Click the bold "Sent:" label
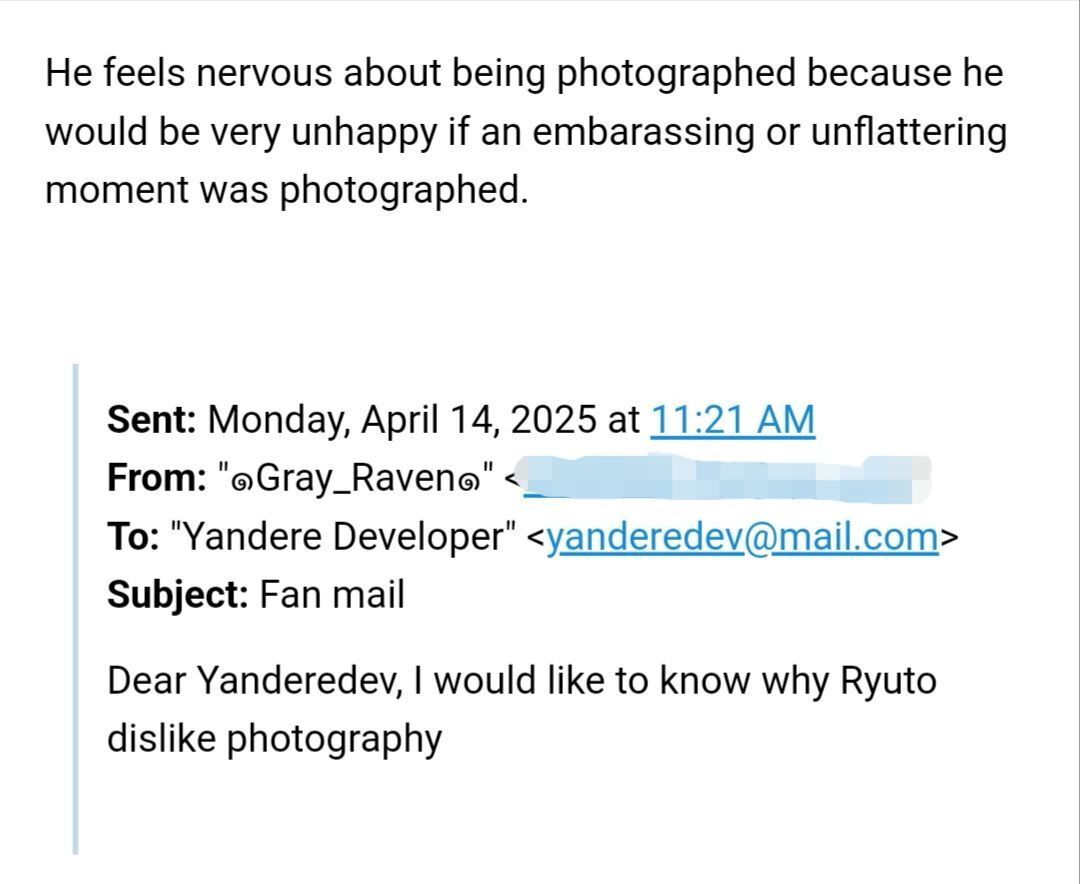This screenshot has width=1080, height=884. [x=152, y=420]
